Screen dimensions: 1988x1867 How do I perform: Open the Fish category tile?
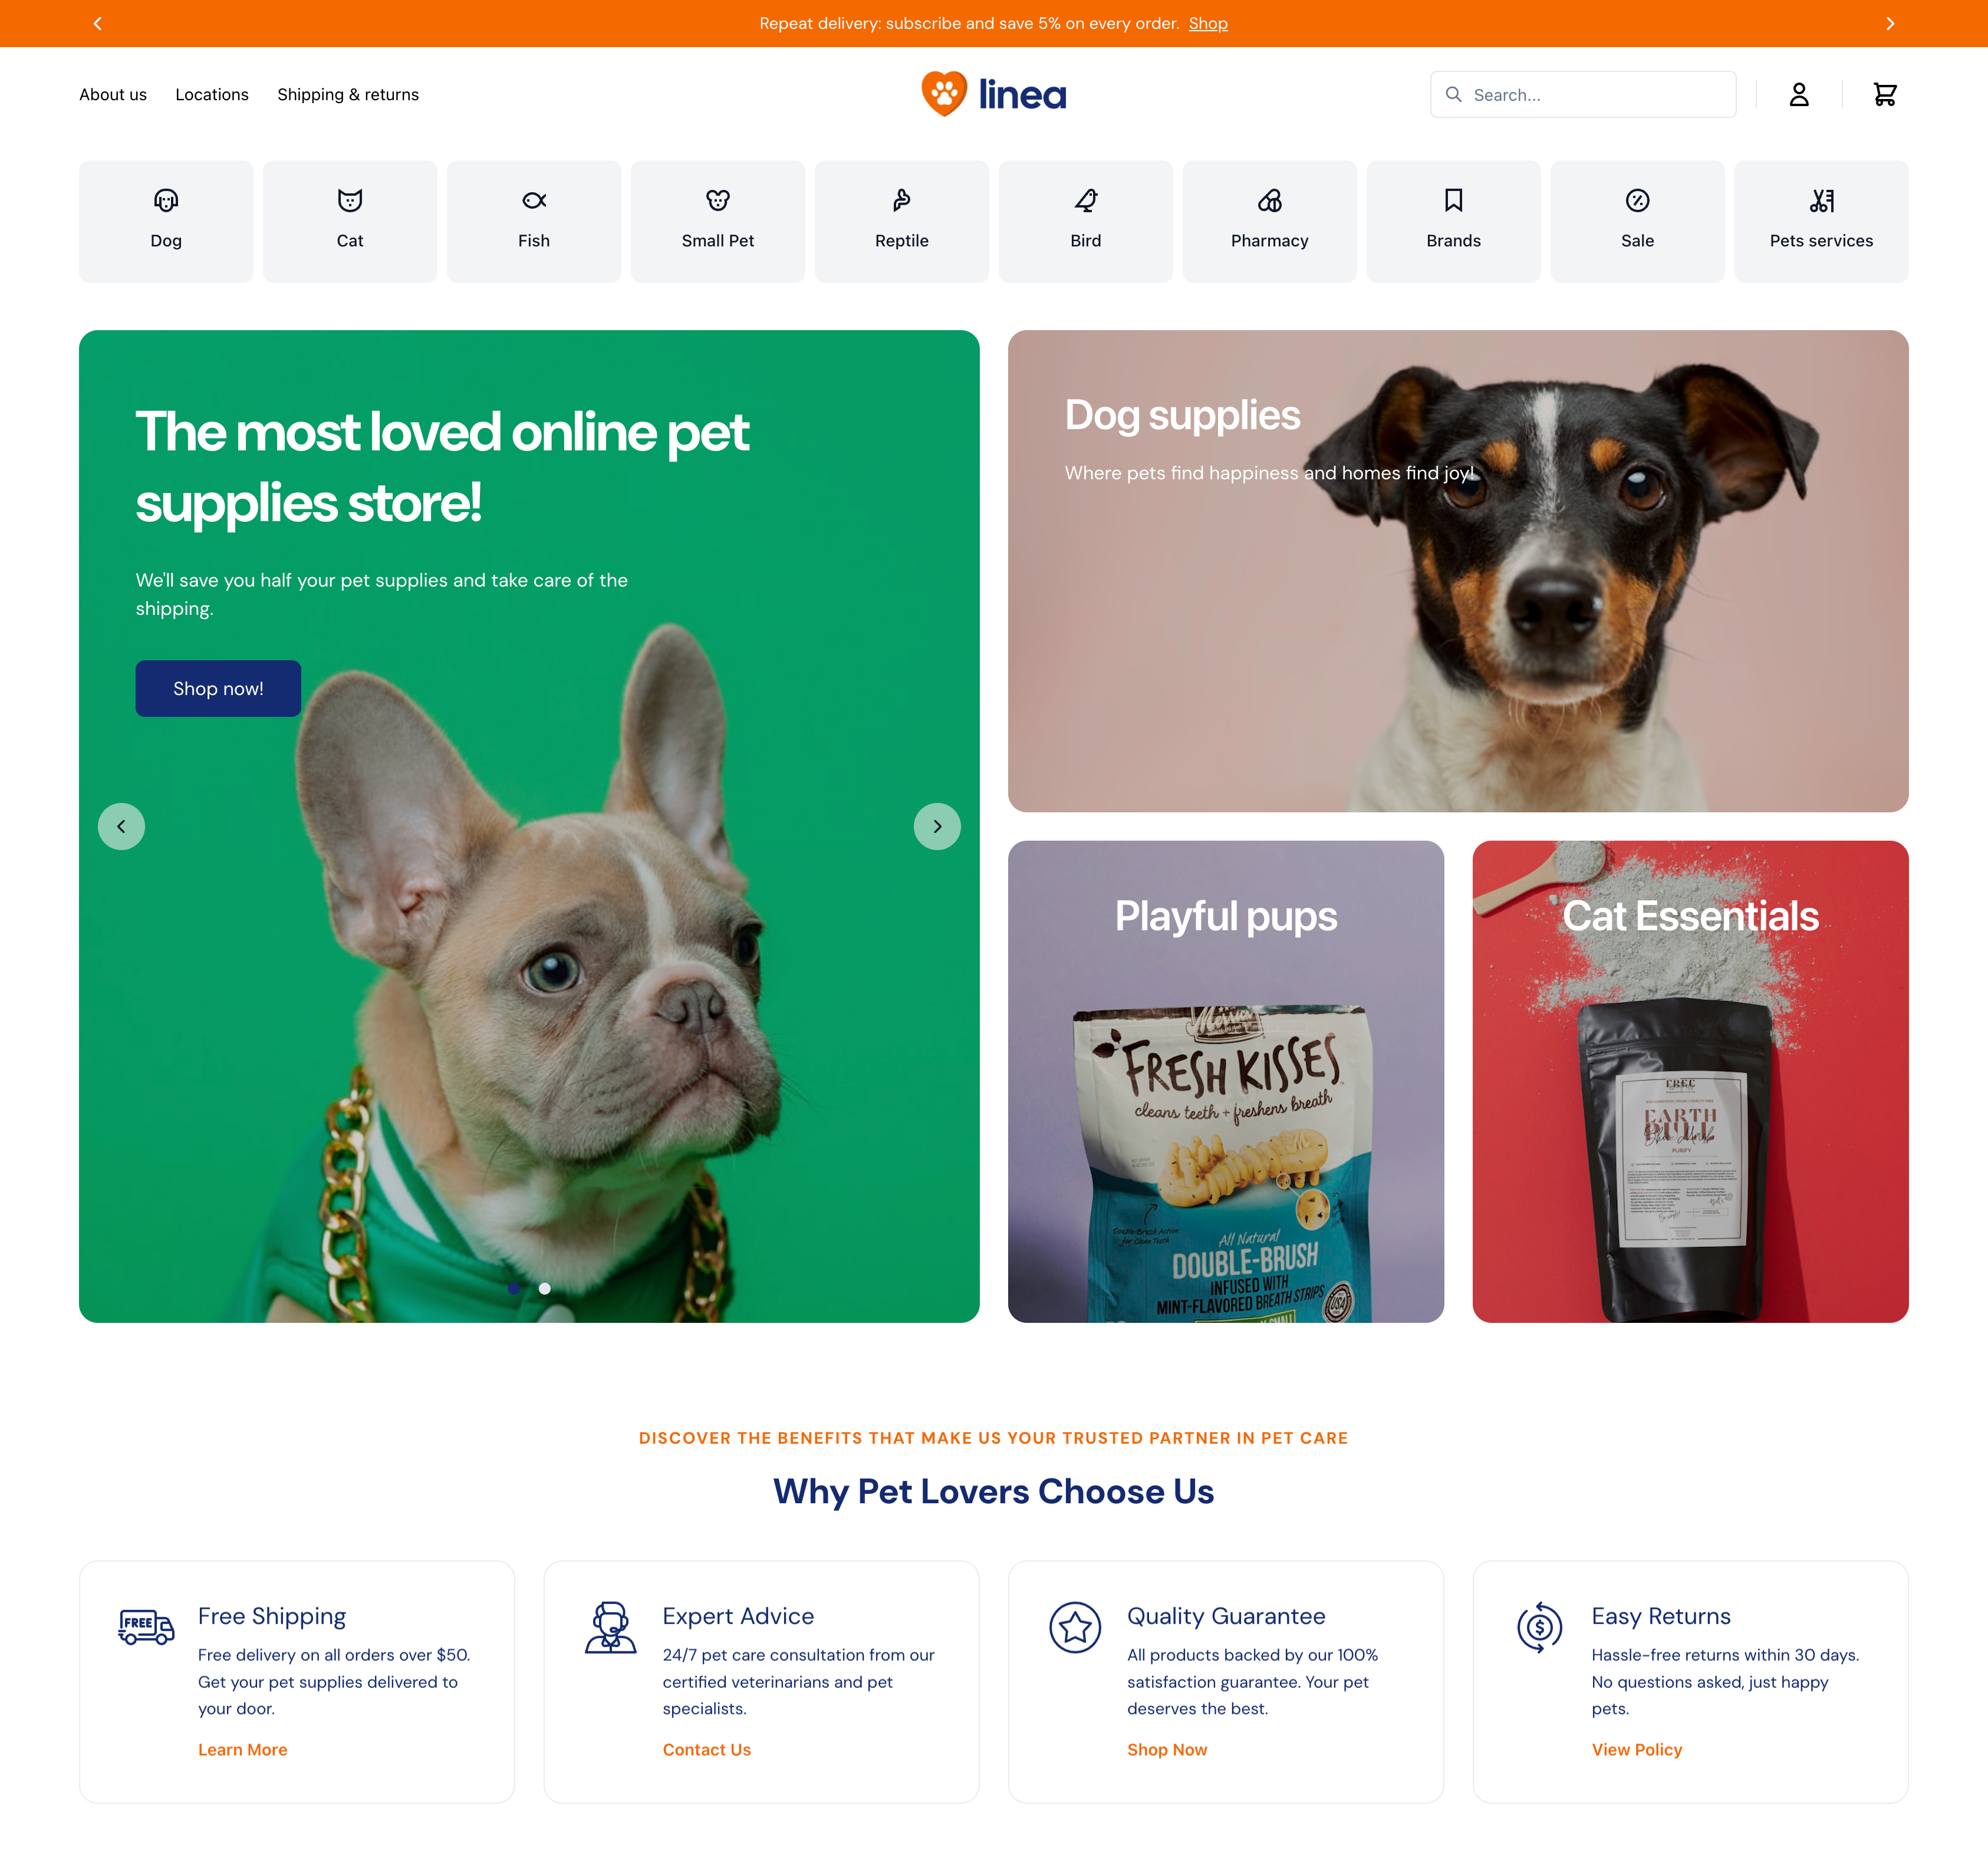534,221
